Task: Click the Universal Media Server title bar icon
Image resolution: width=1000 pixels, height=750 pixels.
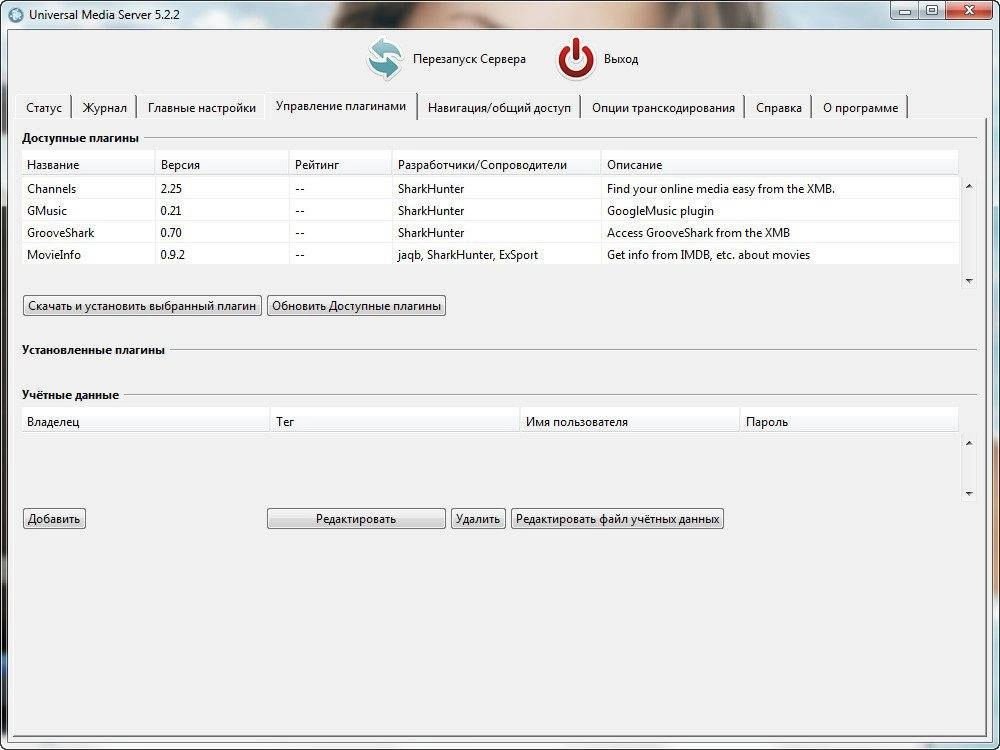Action: [x=17, y=14]
